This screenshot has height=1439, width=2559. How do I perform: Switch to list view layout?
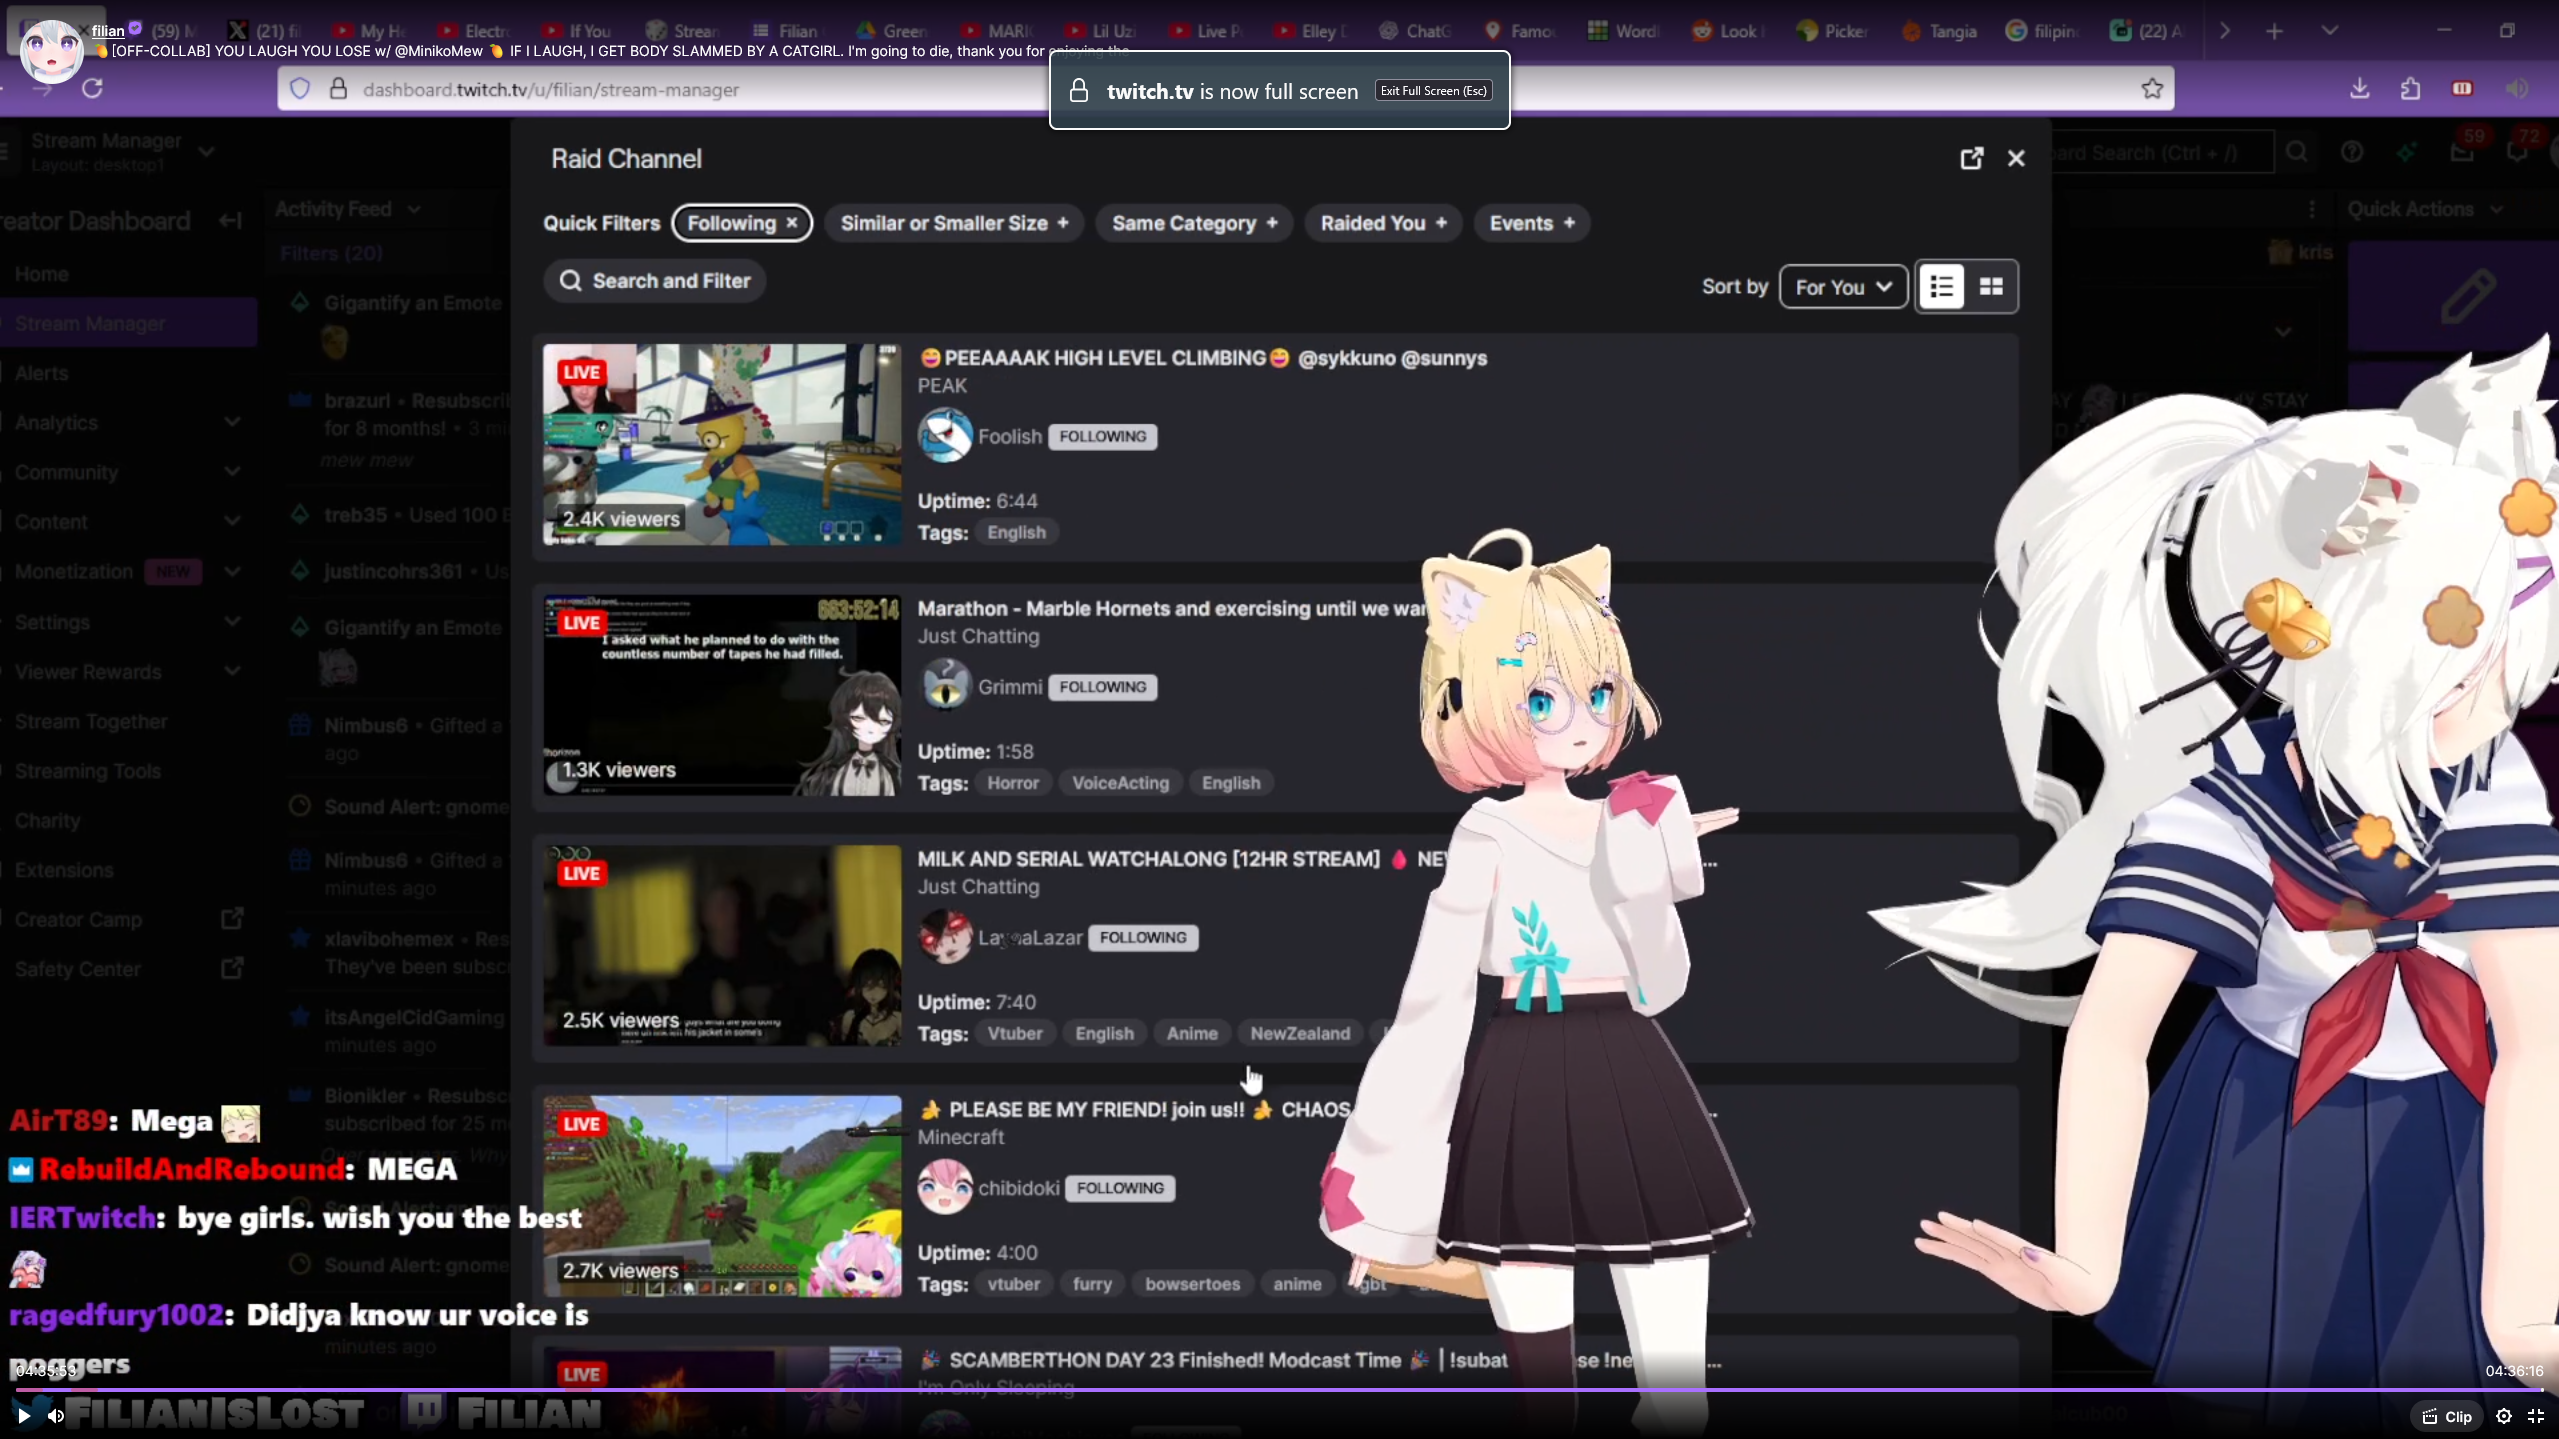(1941, 287)
